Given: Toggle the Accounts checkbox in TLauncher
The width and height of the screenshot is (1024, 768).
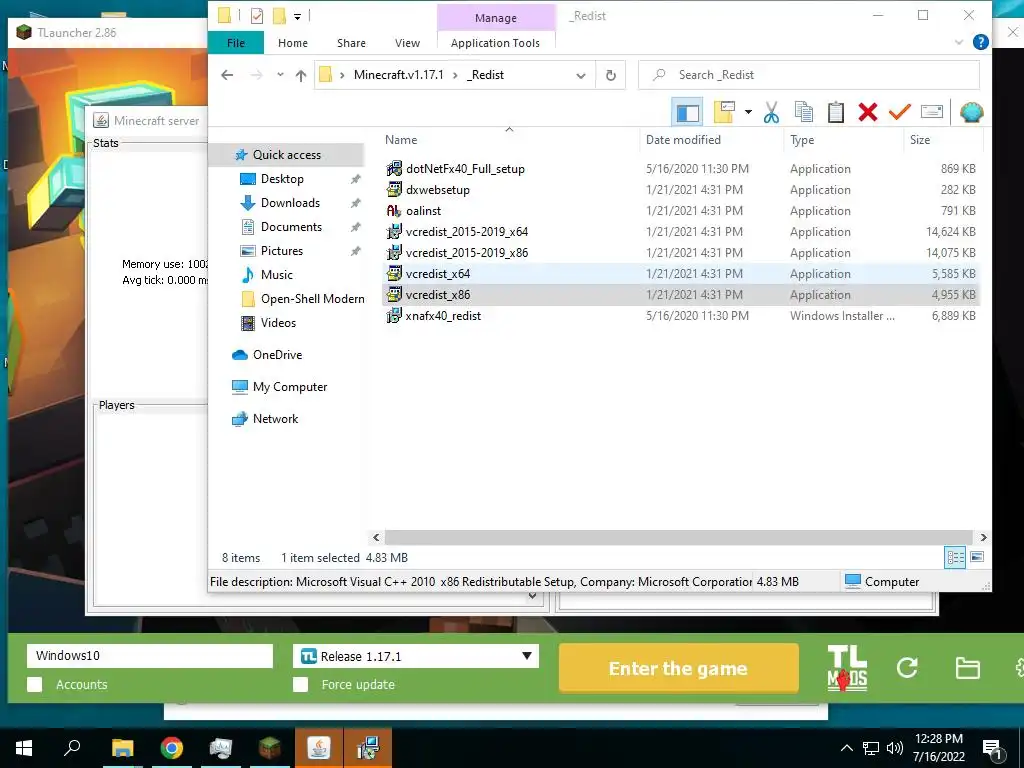Looking at the screenshot, I should tap(35, 684).
